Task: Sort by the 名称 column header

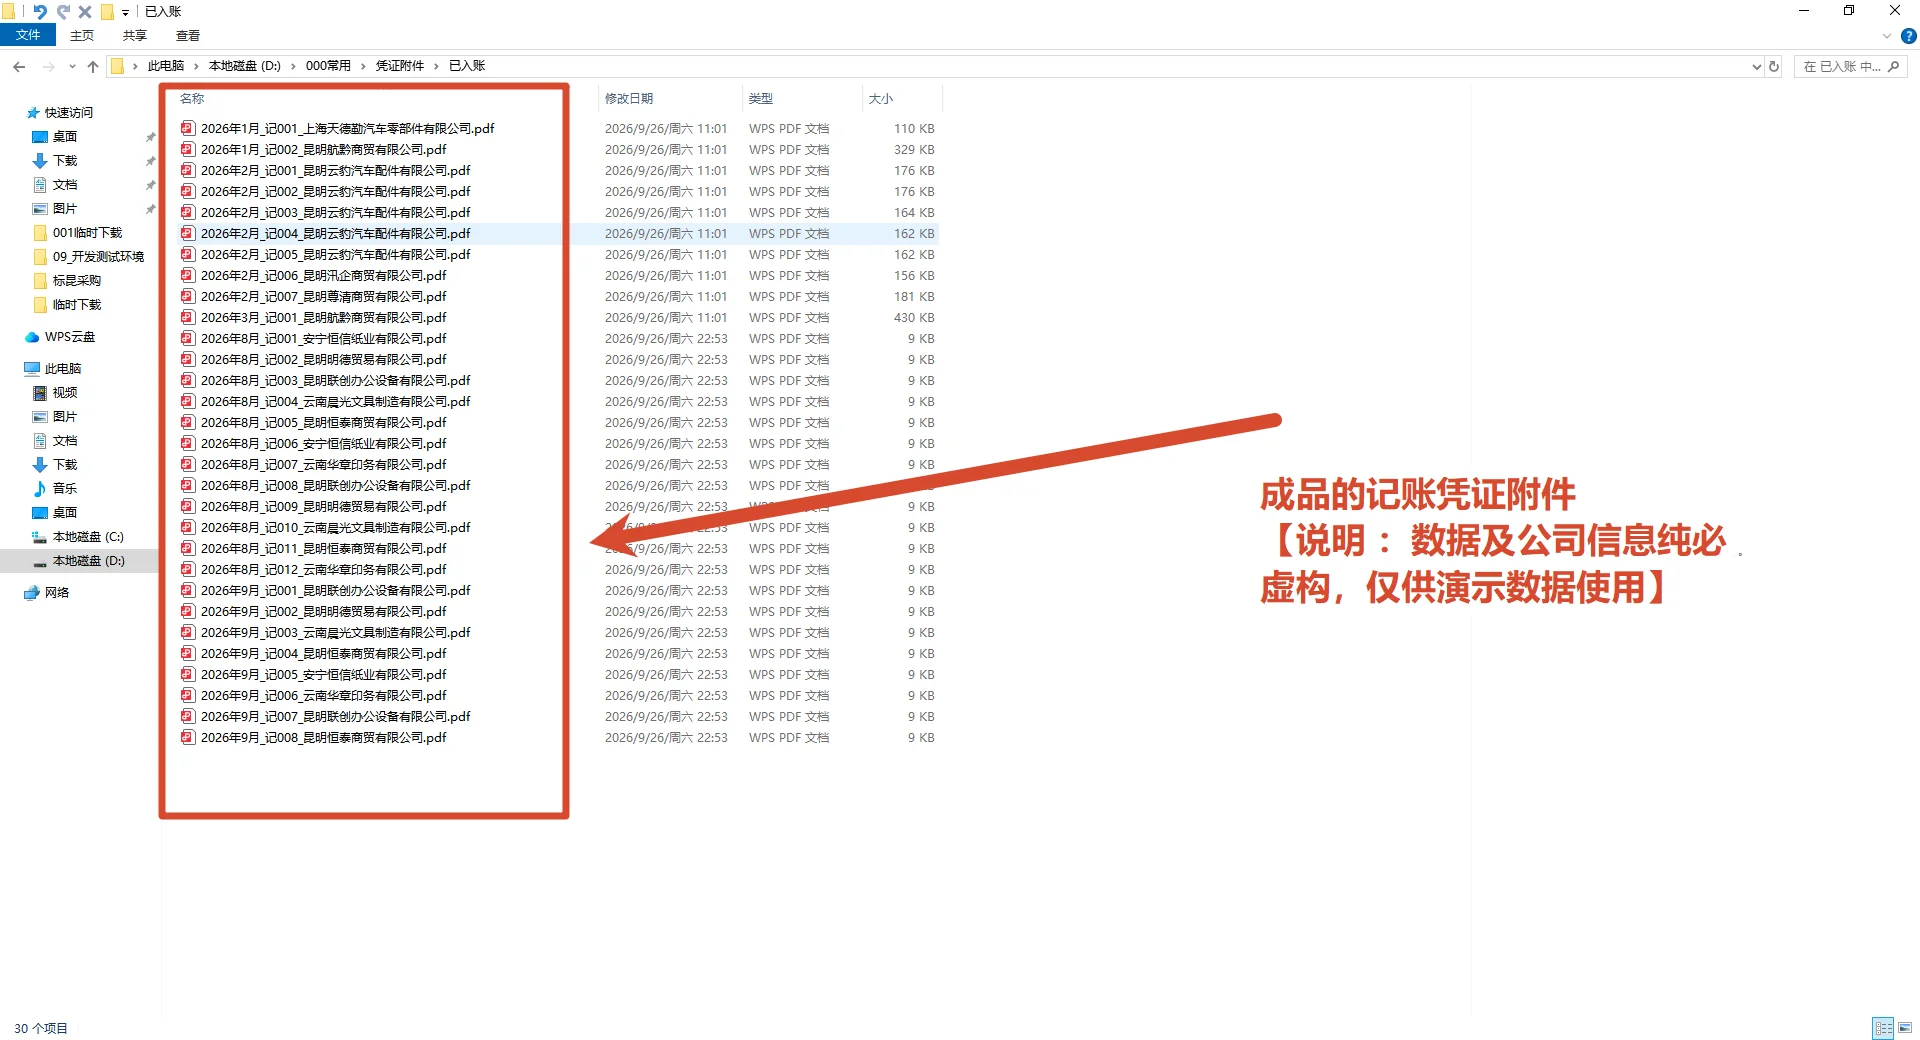Action: [192, 99]
